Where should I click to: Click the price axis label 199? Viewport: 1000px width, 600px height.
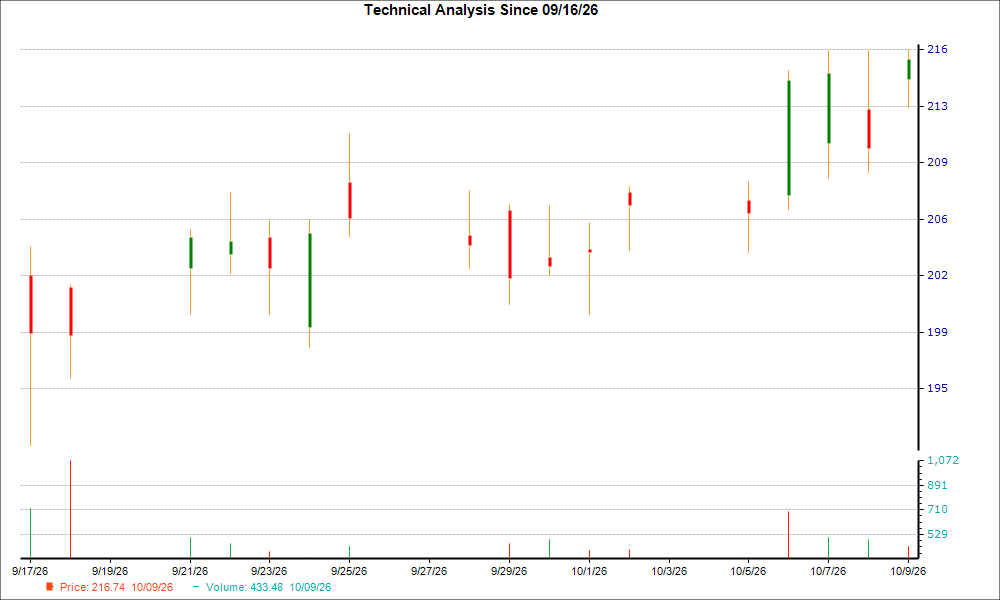pos(937,332)
